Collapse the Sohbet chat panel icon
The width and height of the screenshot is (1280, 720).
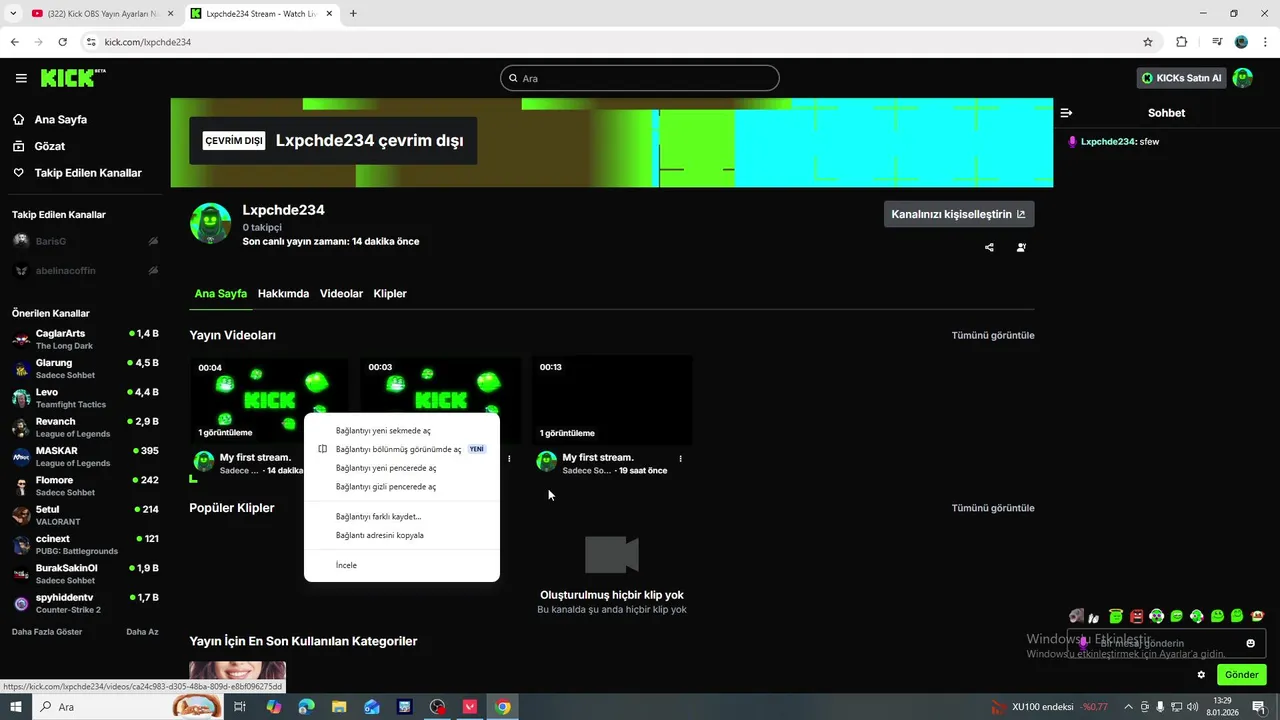[x=1067, y=113]
